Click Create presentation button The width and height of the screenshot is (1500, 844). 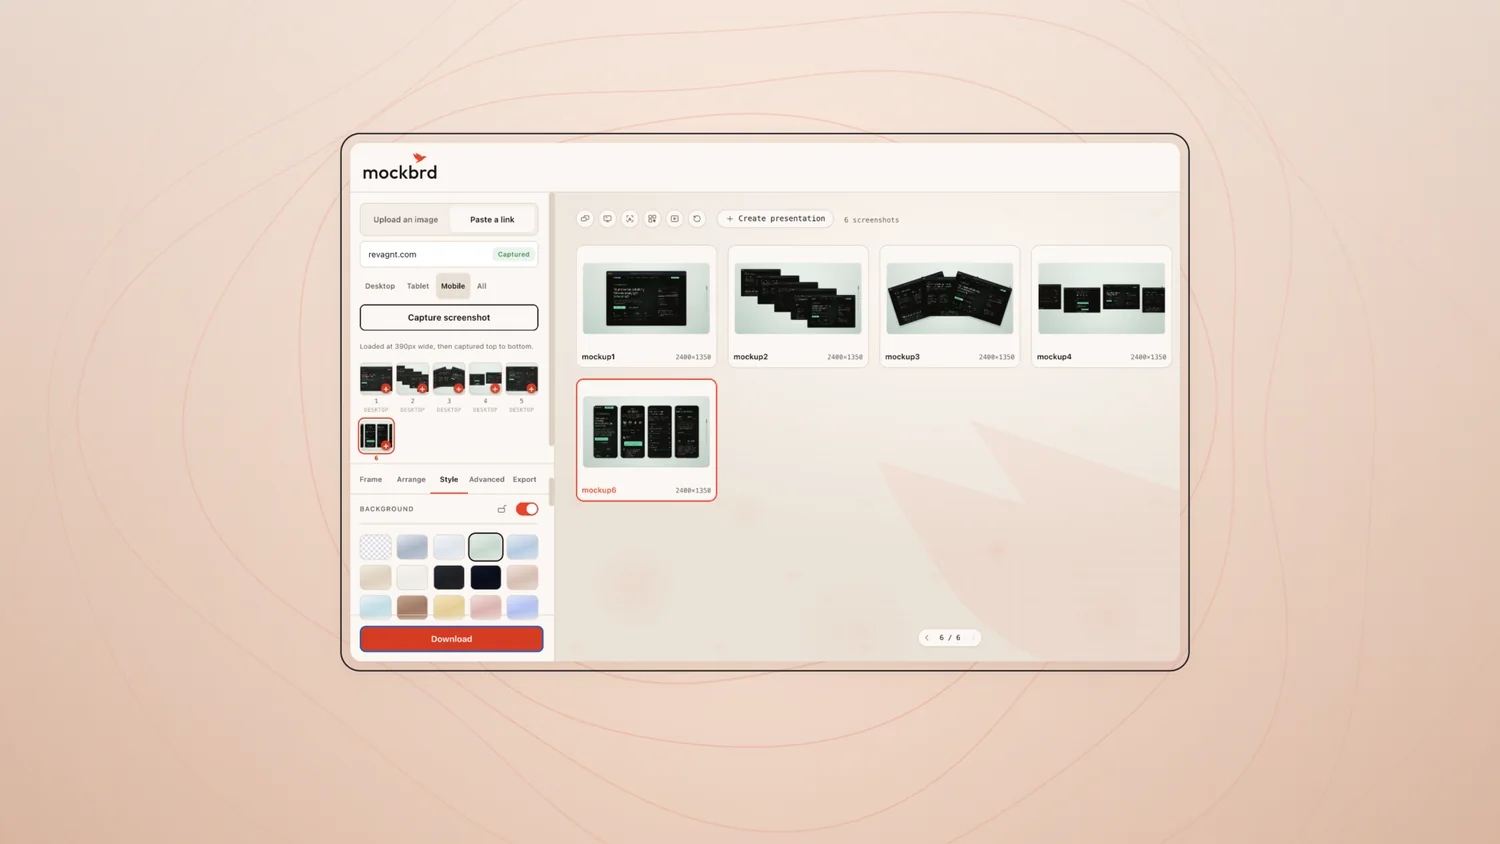[776, 219]
